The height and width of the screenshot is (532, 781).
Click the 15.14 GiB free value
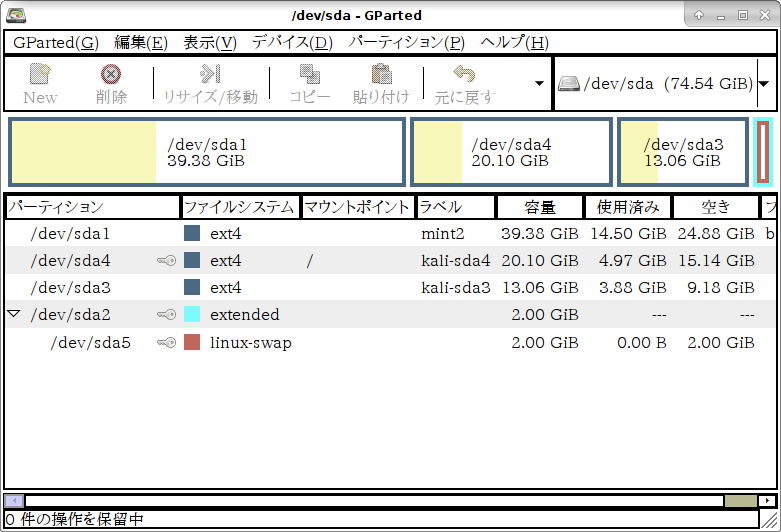click(x=716, y=261)
